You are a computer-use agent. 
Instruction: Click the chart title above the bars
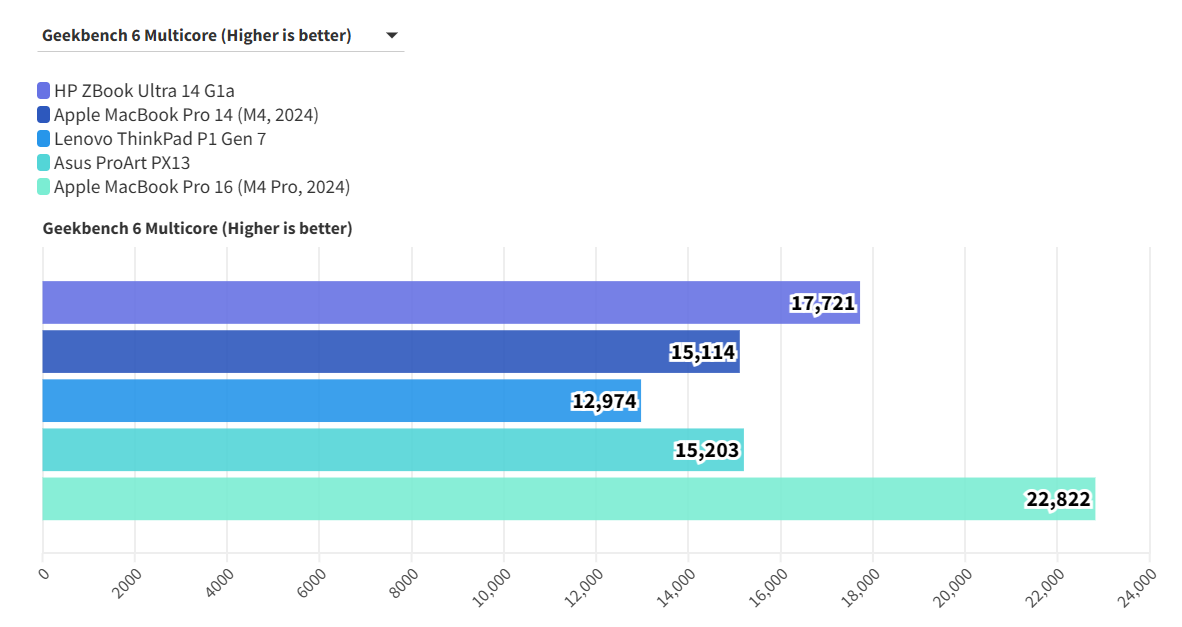pyautogui.click(x=197, y=228)
